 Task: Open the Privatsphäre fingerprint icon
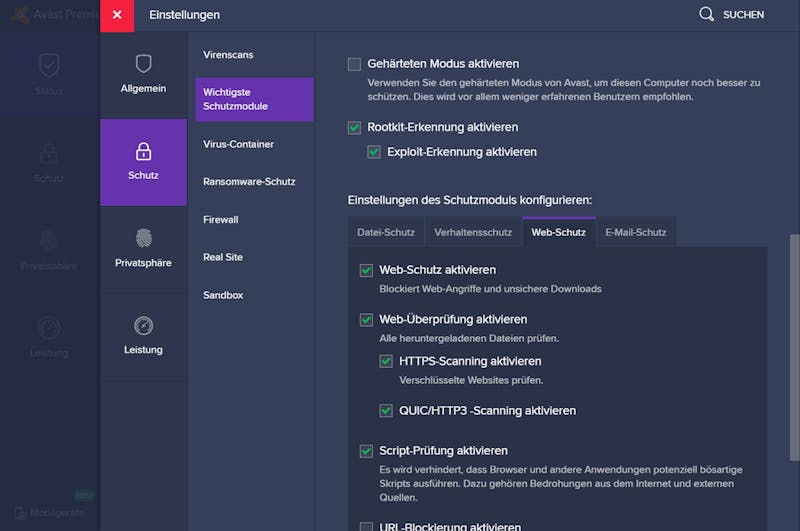coord(143,238)
